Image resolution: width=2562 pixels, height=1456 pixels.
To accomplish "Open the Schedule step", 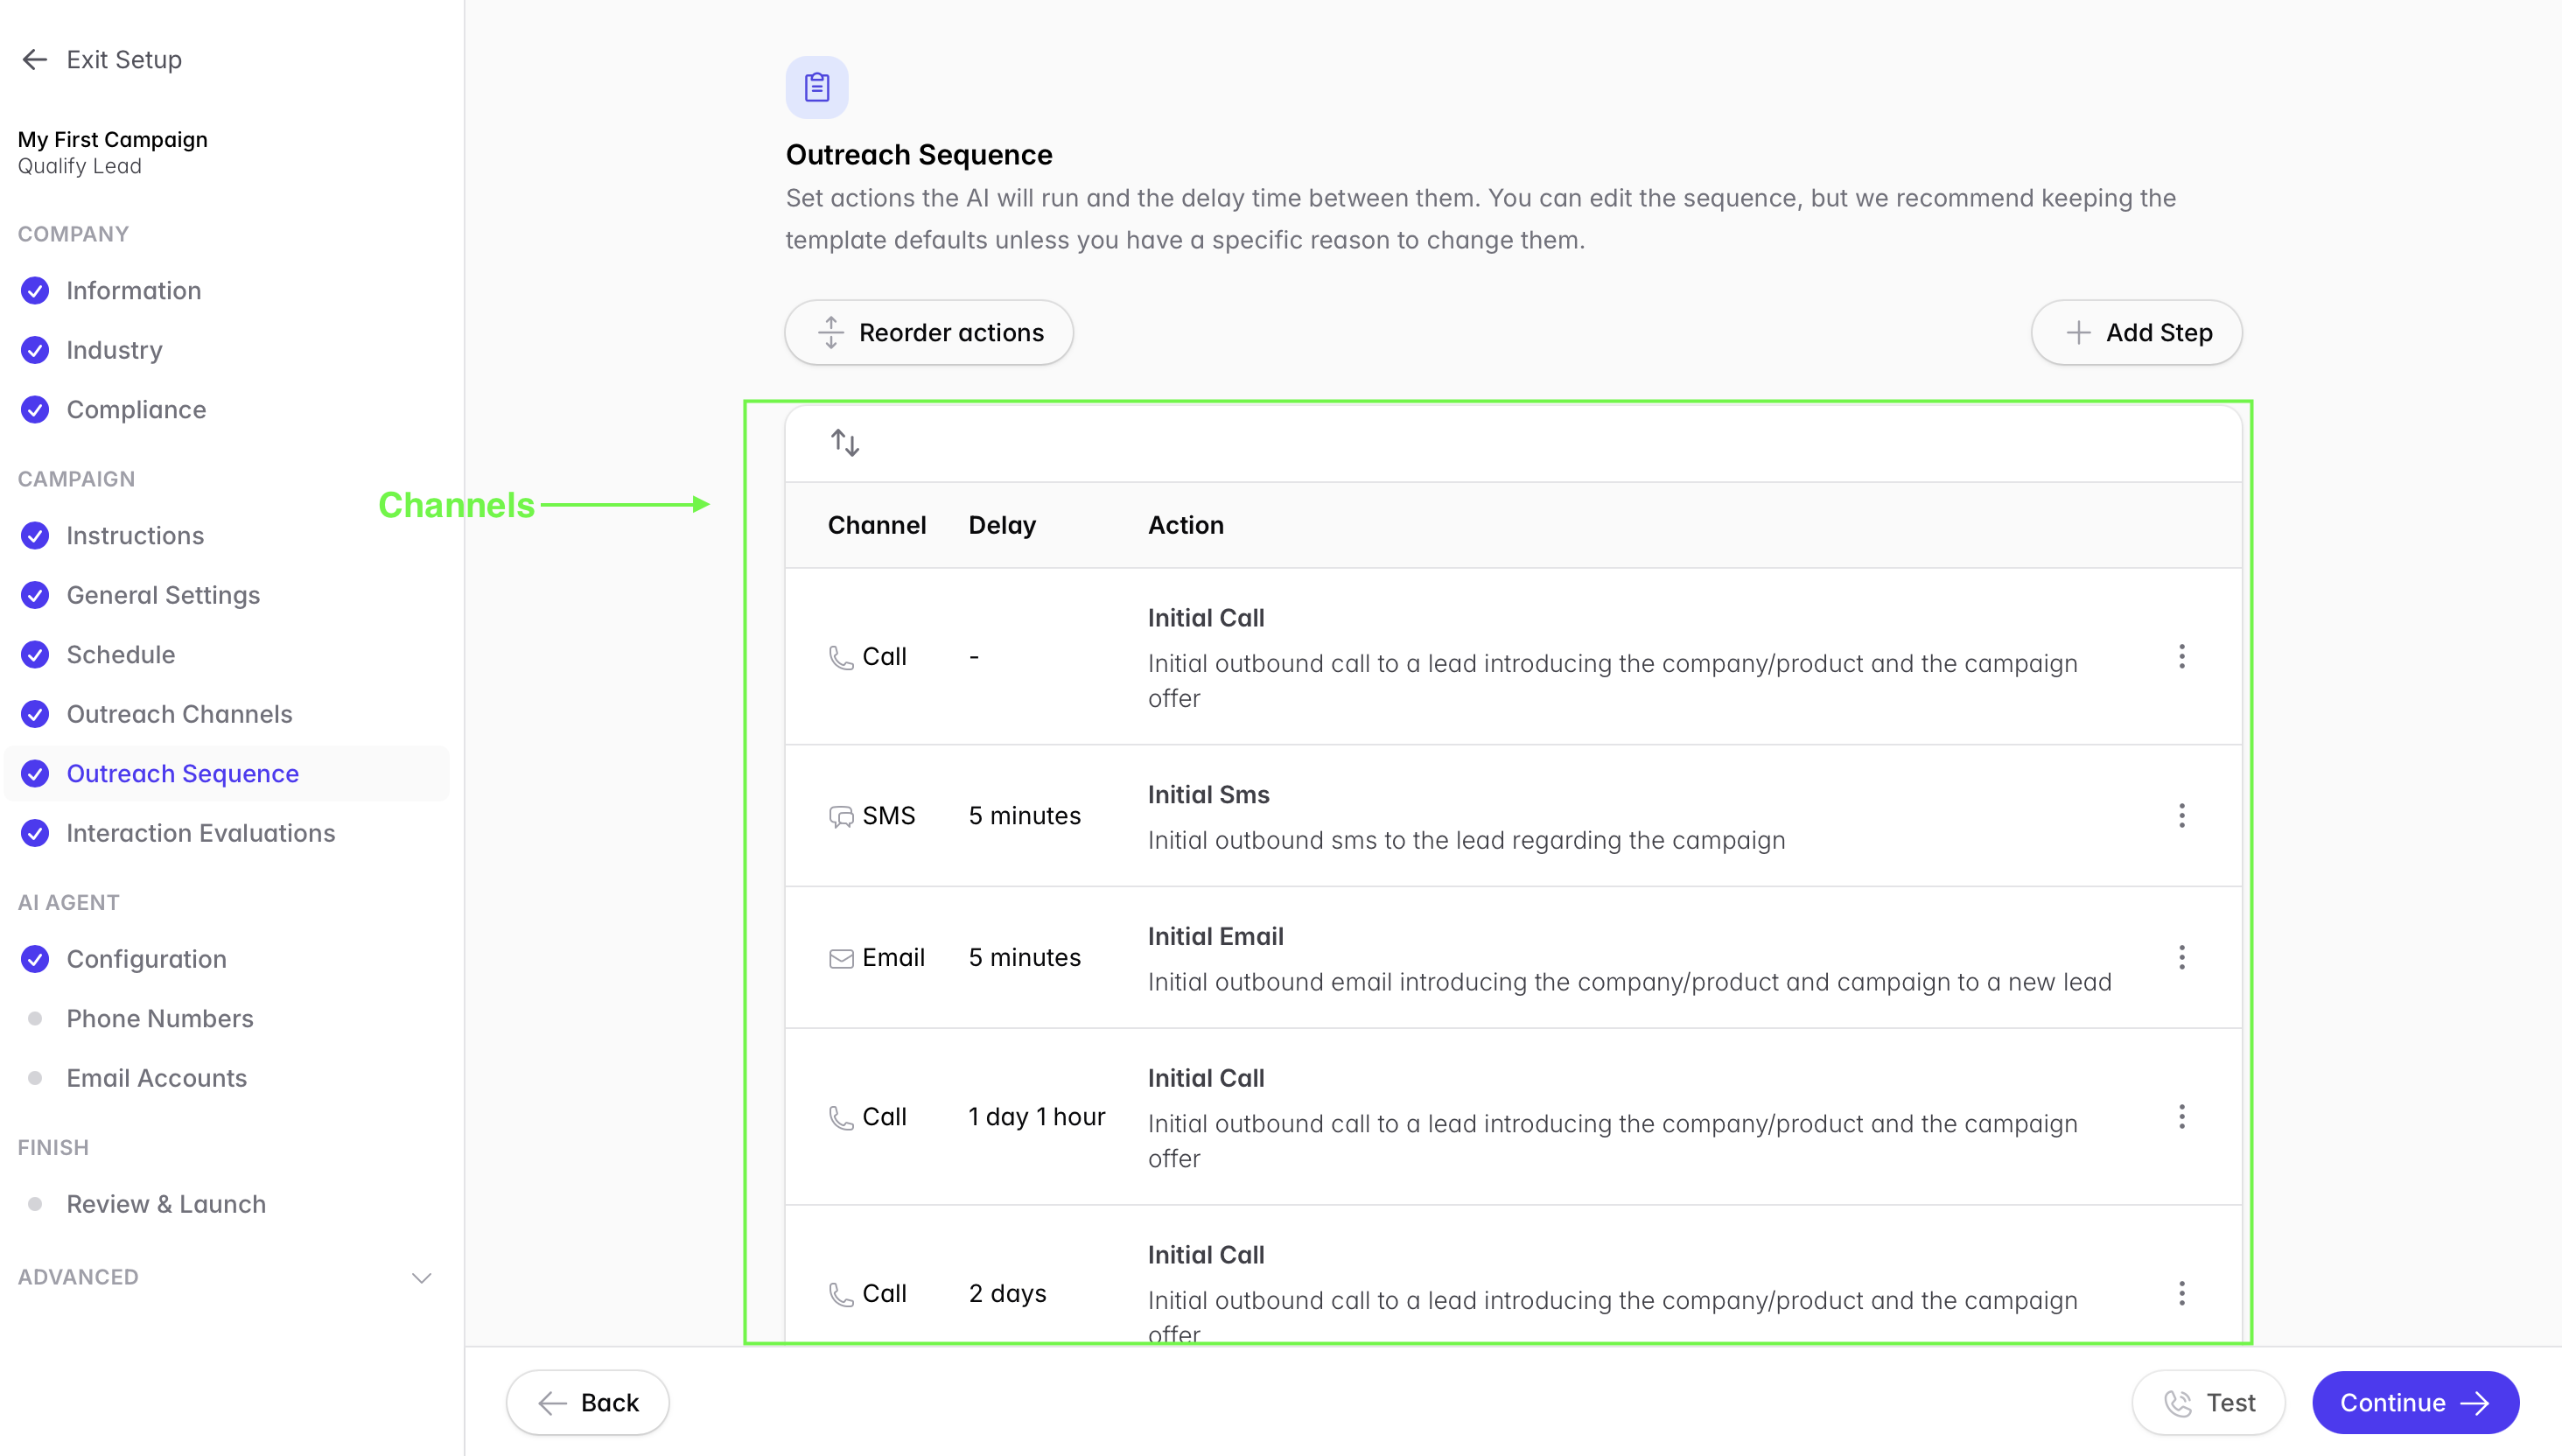I will coord(120,655).
